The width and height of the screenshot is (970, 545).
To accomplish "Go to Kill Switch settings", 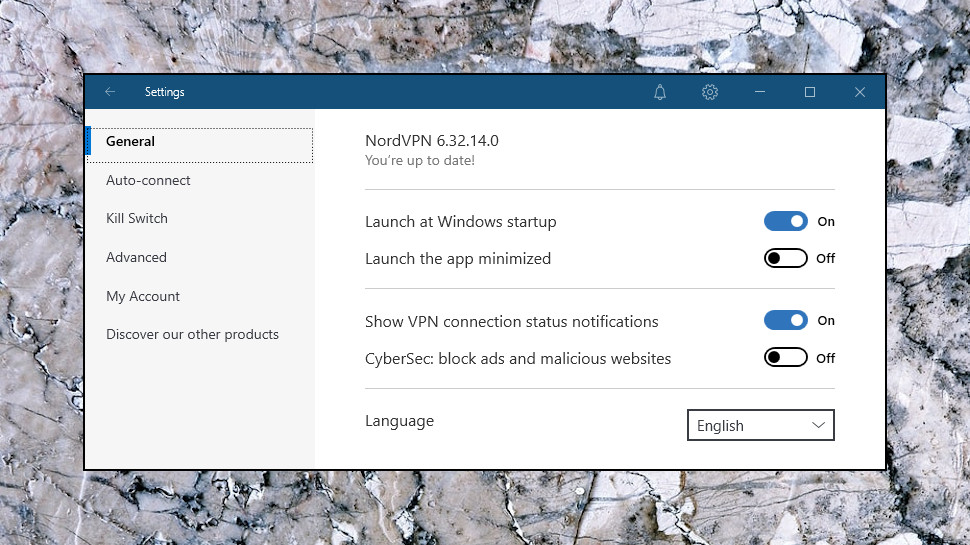I will point(137,218).
